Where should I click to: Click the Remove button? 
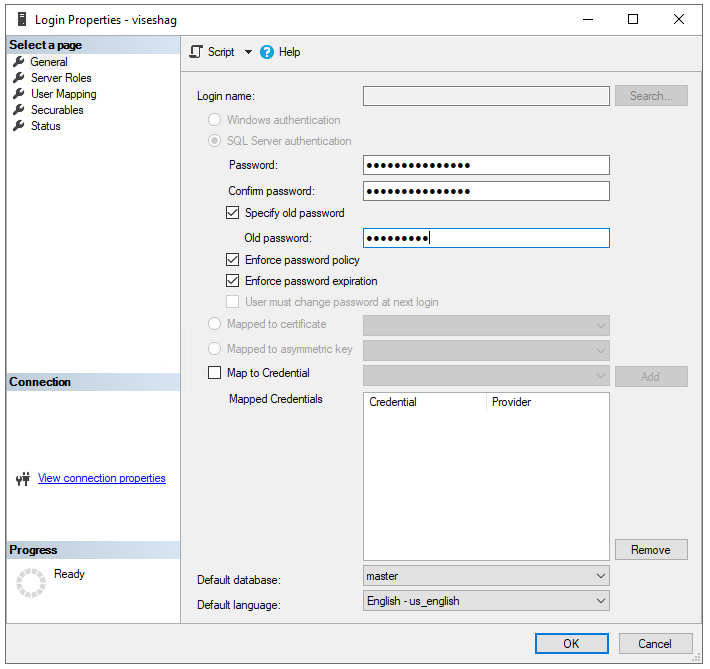tap(651, 549)
